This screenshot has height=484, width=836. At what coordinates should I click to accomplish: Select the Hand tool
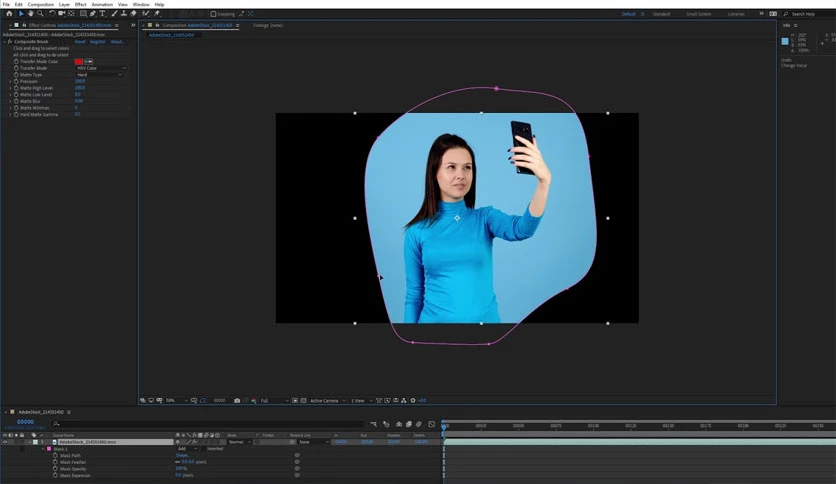[31, 13]
